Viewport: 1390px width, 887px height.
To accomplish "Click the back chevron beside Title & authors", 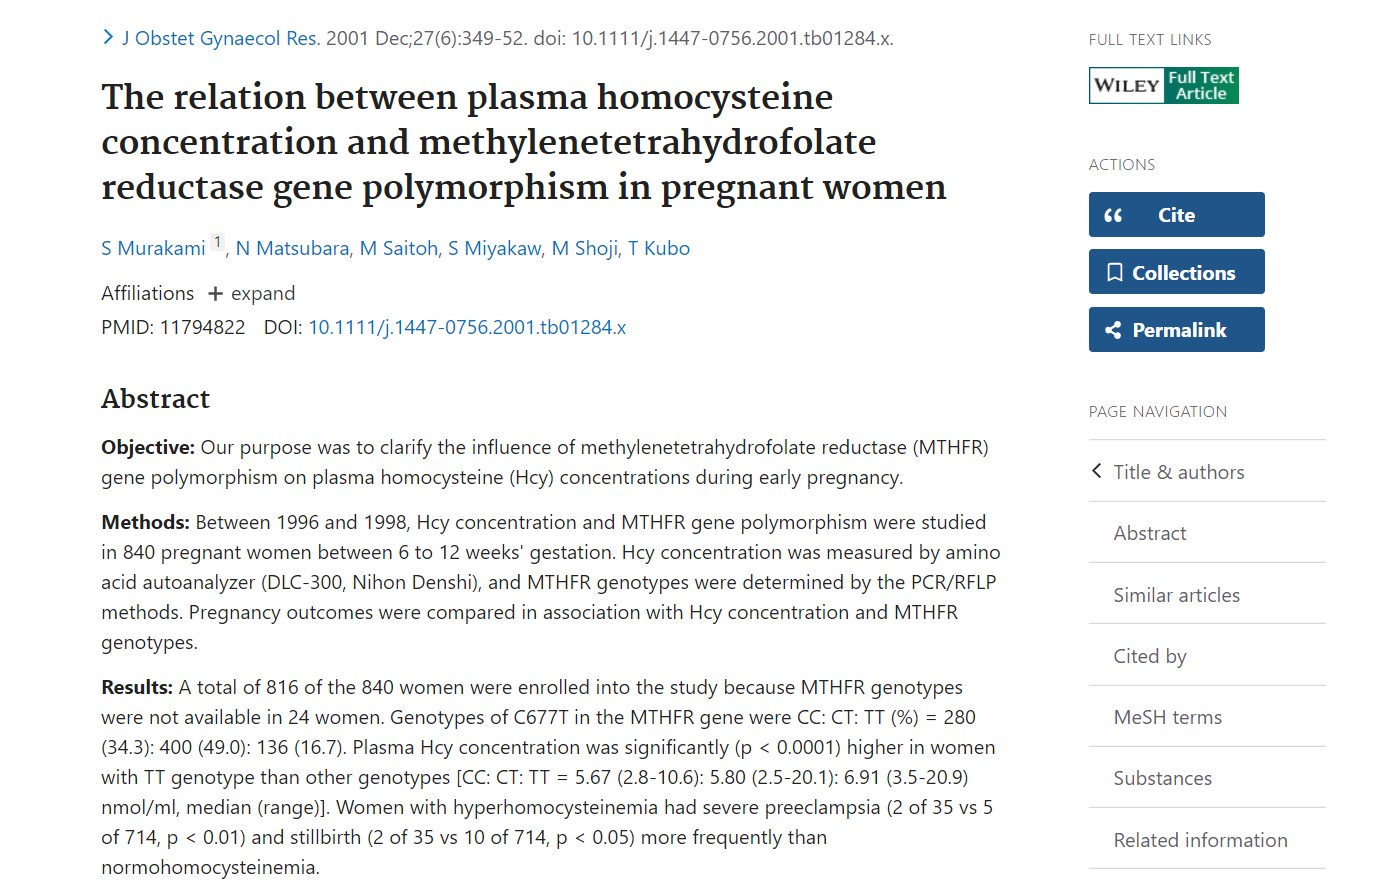I will [1097, 471].
